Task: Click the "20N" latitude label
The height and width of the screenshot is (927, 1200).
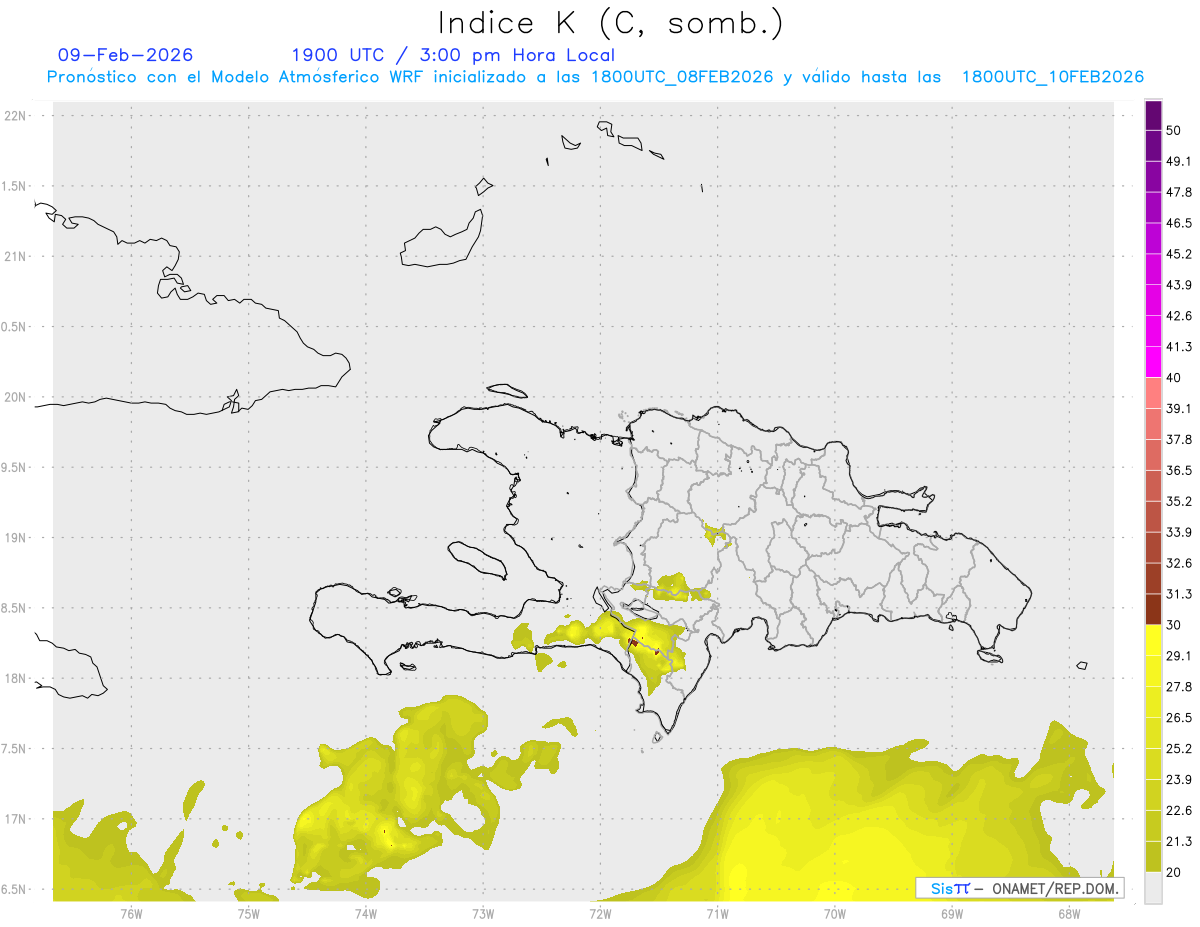Action: (x=16, y=397)
